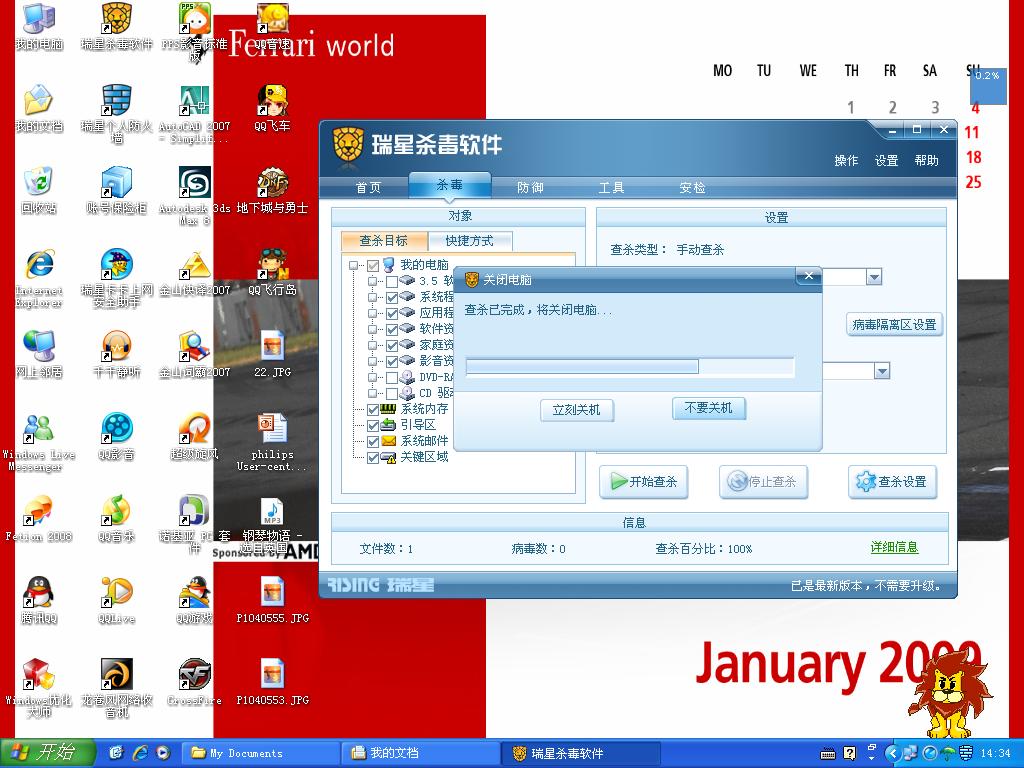Select 快捷方式 tab in 对象 panel
The image size is (1024, 768).
(470, 241)
